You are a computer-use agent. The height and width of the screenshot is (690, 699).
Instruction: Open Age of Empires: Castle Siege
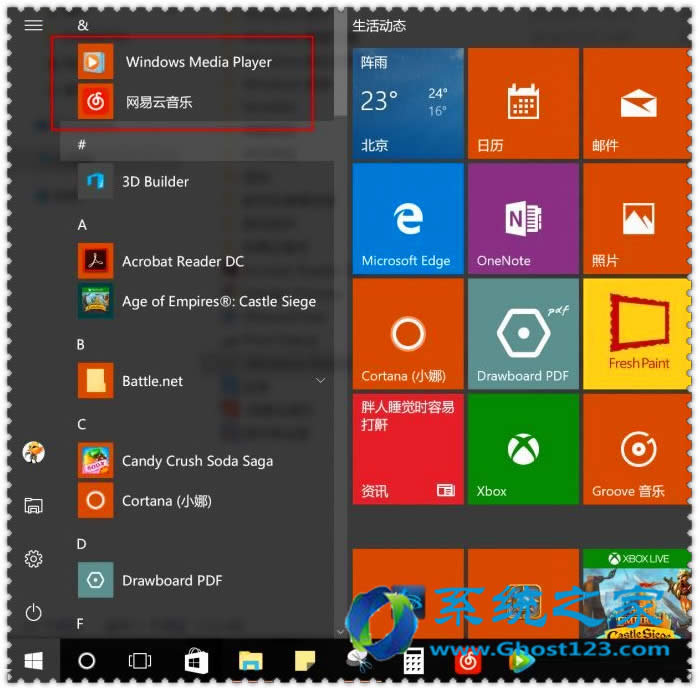pyautogui.click(x=218, y=301)
